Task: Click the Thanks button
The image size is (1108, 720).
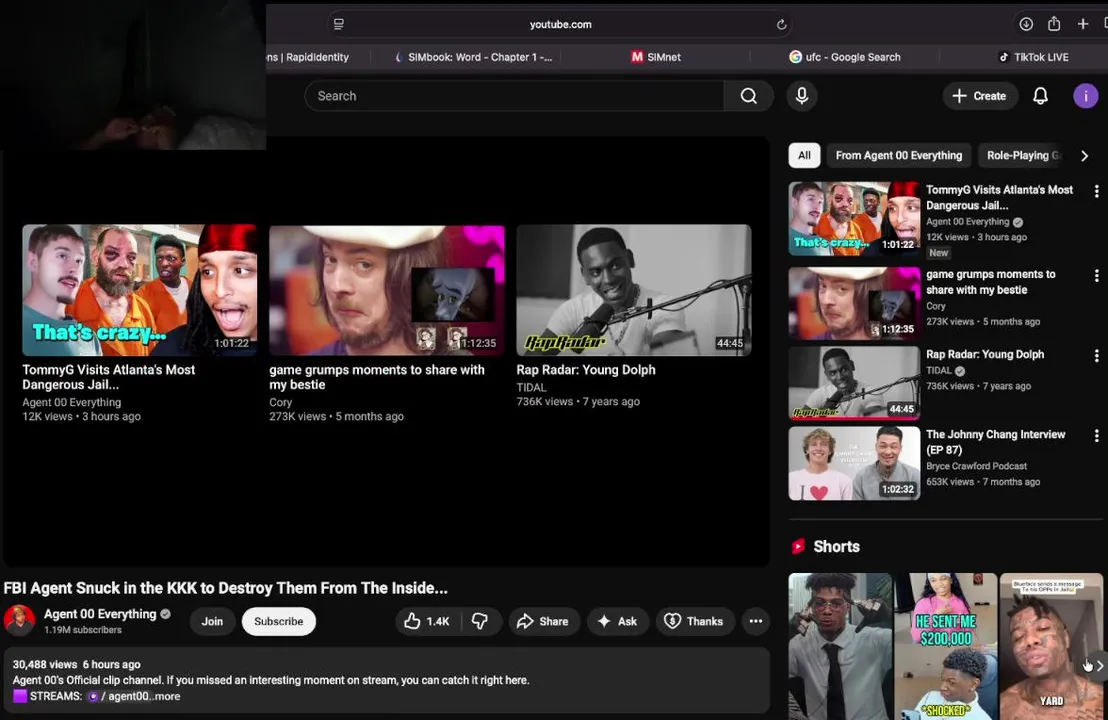Action: pyautogui.click(x=694, y=621)
